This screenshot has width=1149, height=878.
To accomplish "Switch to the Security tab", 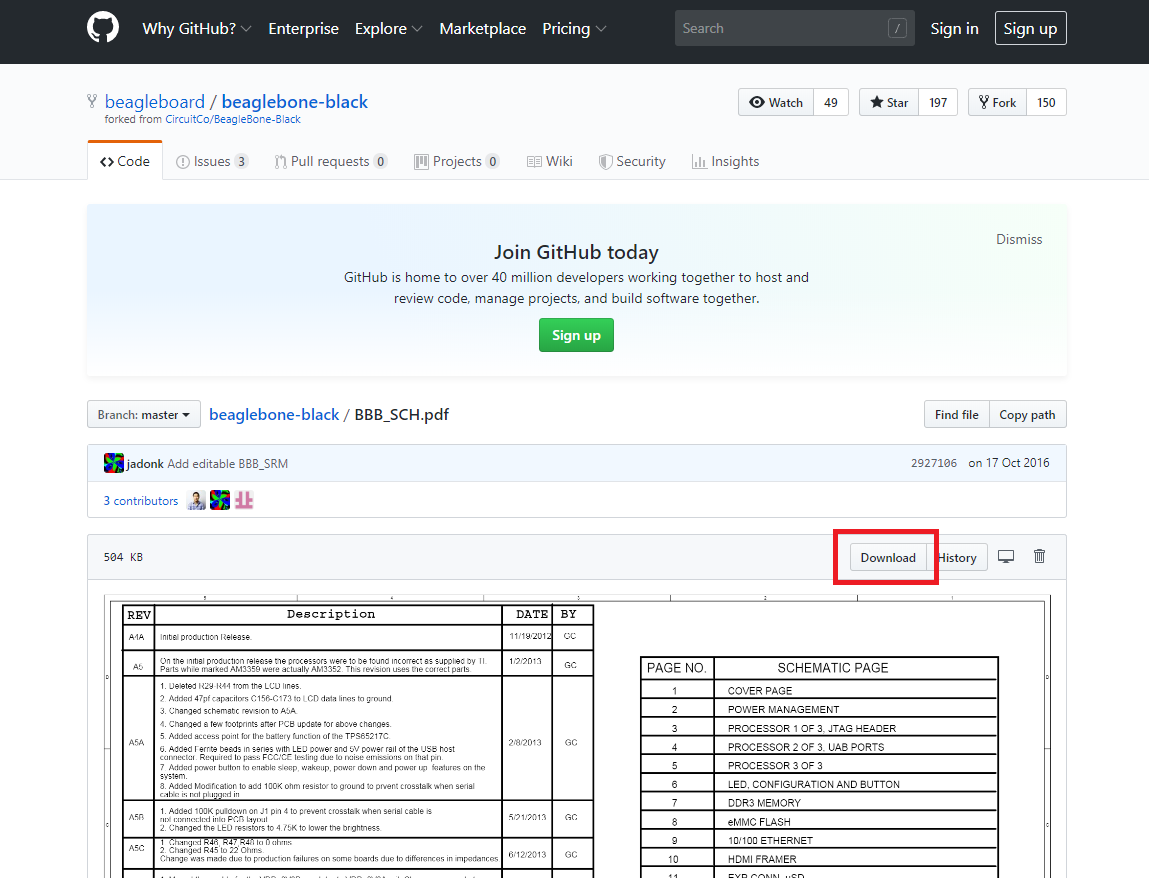I will pyautogui.click(x=632, y=161).
